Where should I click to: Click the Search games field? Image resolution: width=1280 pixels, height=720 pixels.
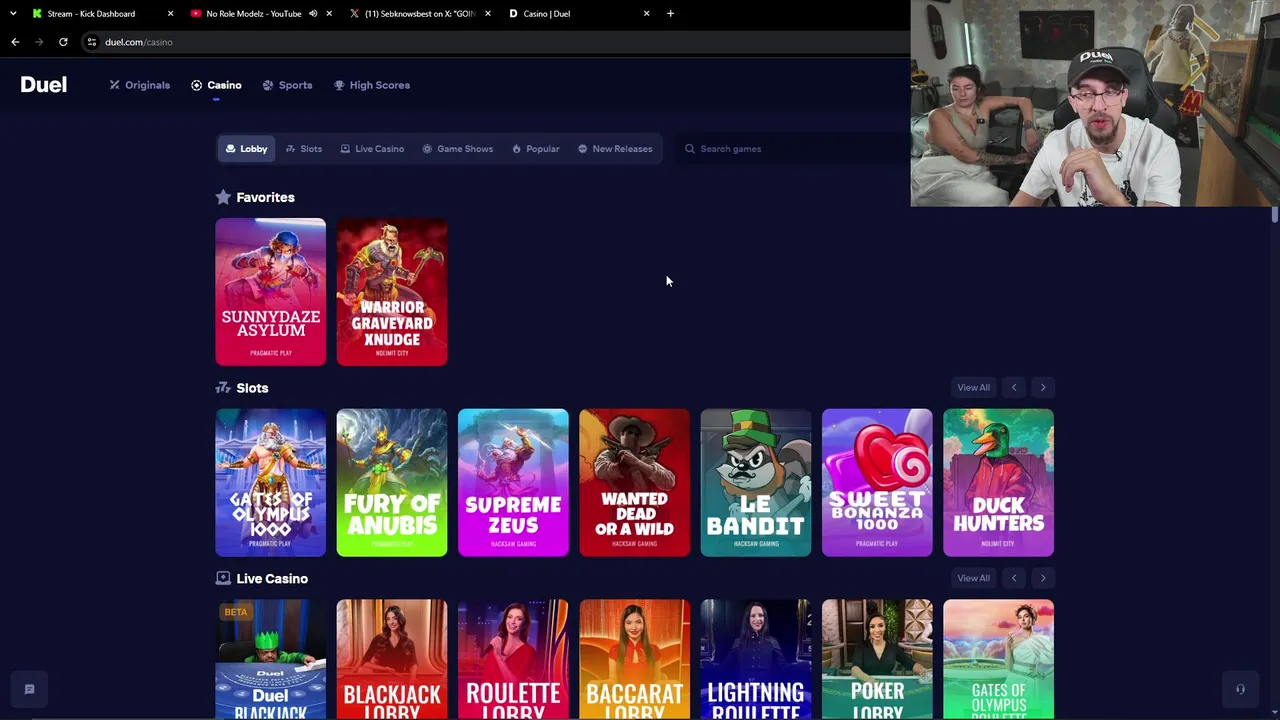point(792,149)
